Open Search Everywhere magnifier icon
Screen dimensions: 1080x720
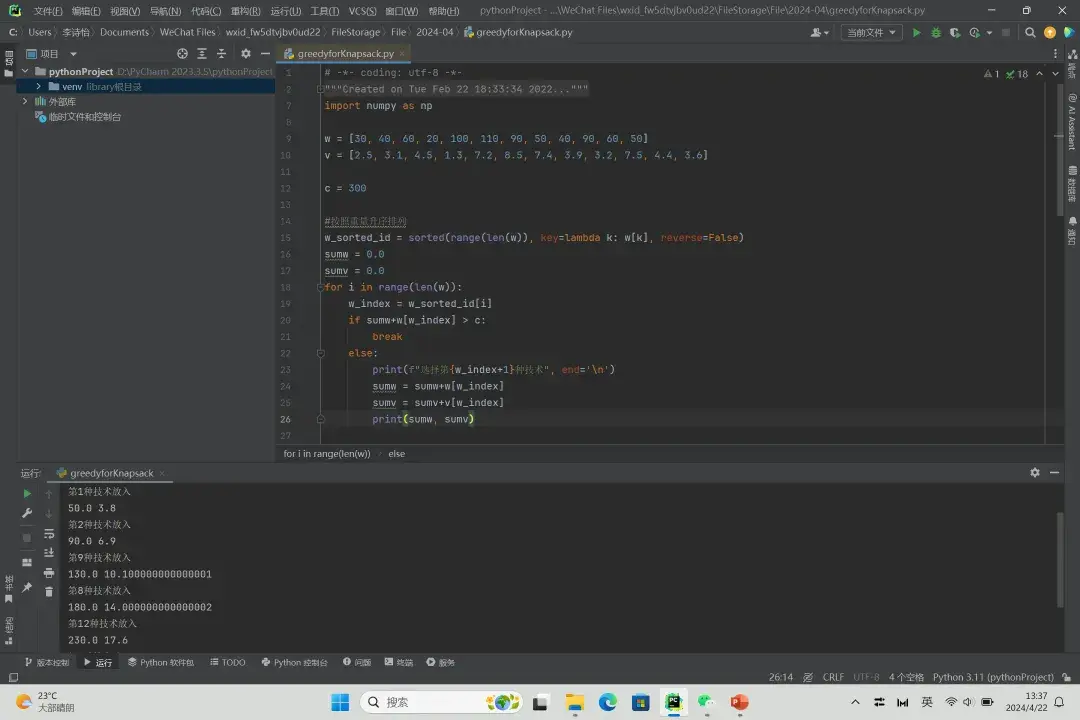point(1031,32)
